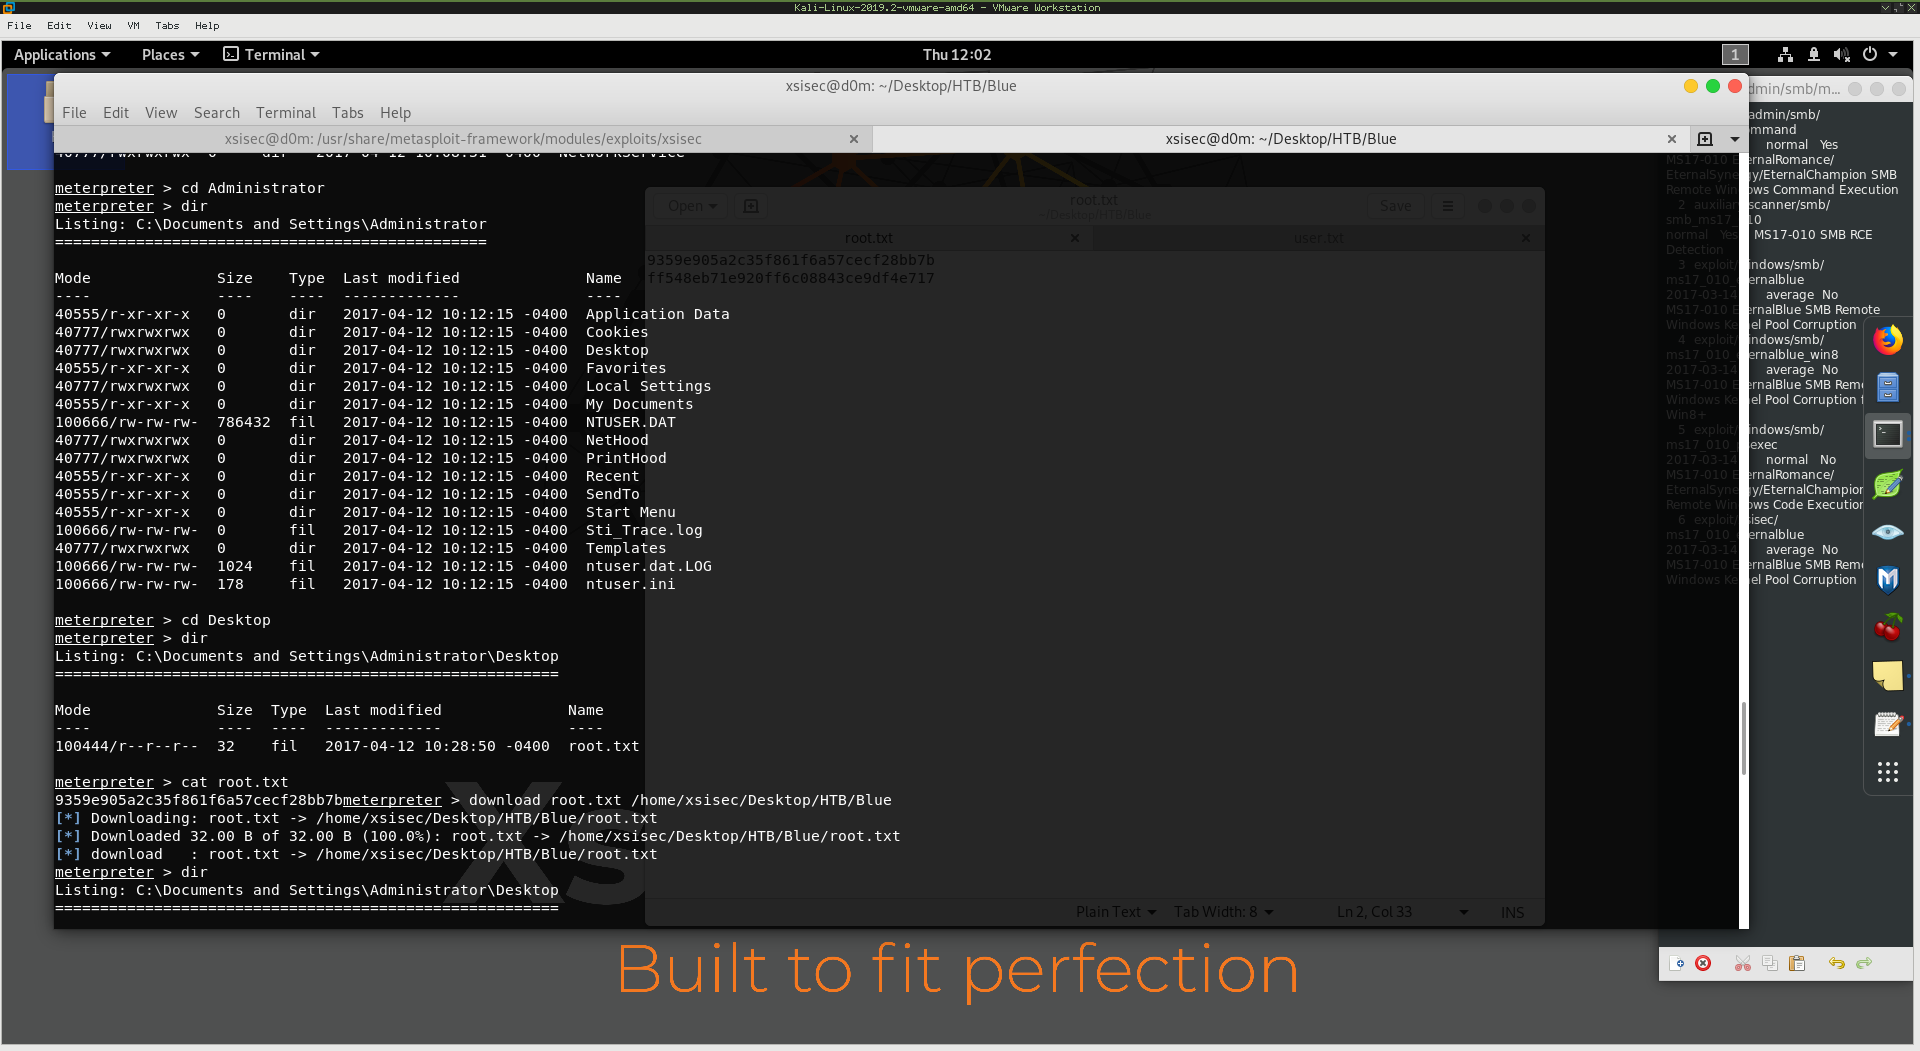Click the NTUSER.DAT entry in listing
This screenshot has height=1051, width=1920.
coord(631,422)
